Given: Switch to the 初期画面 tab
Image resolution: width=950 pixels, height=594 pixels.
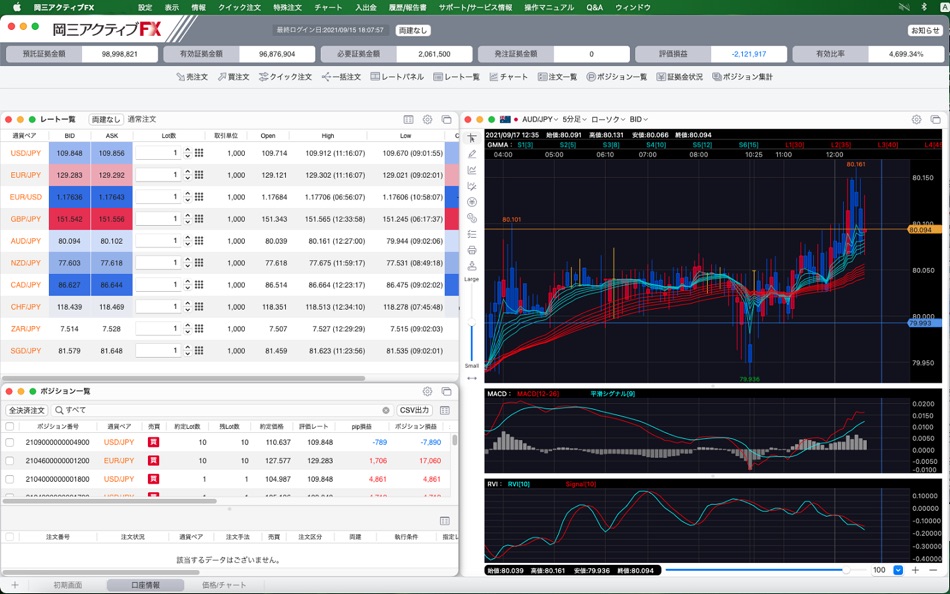Looking at the screenshot, I should tap(68, 585).
